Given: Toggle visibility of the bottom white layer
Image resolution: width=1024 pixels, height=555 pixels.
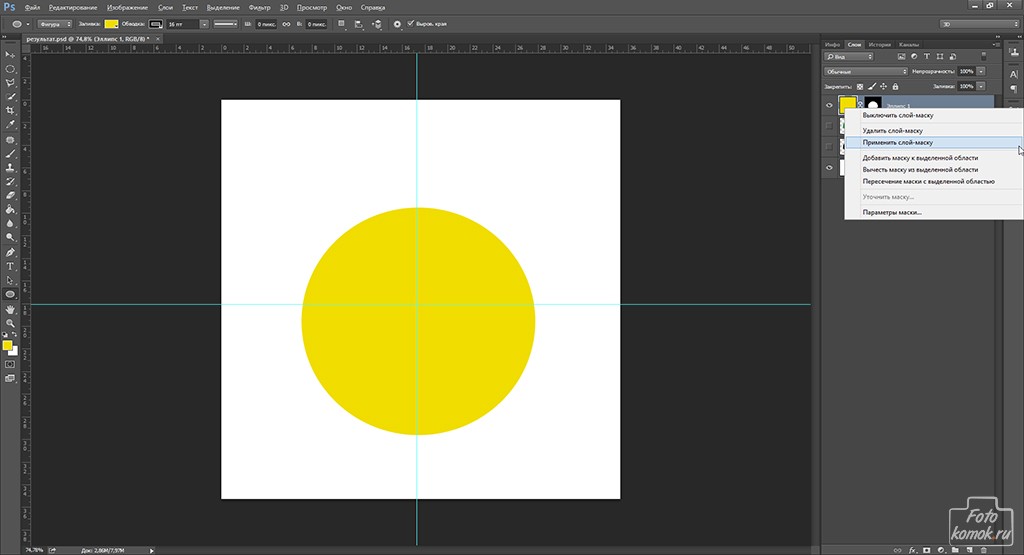Looking at the screenshot, I should [x=829, y=168].
